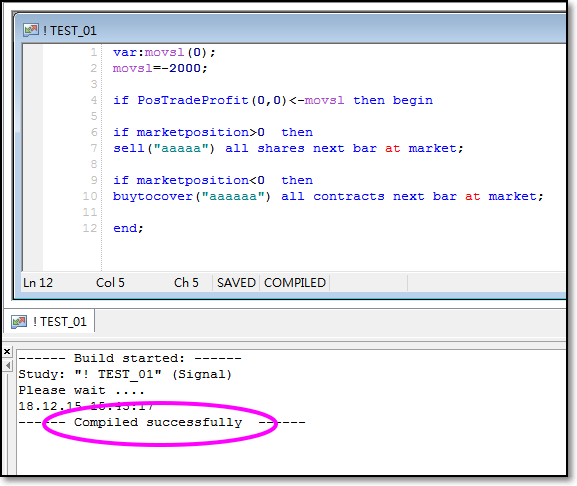Click the SAVED status indicator

click(236, 283)
